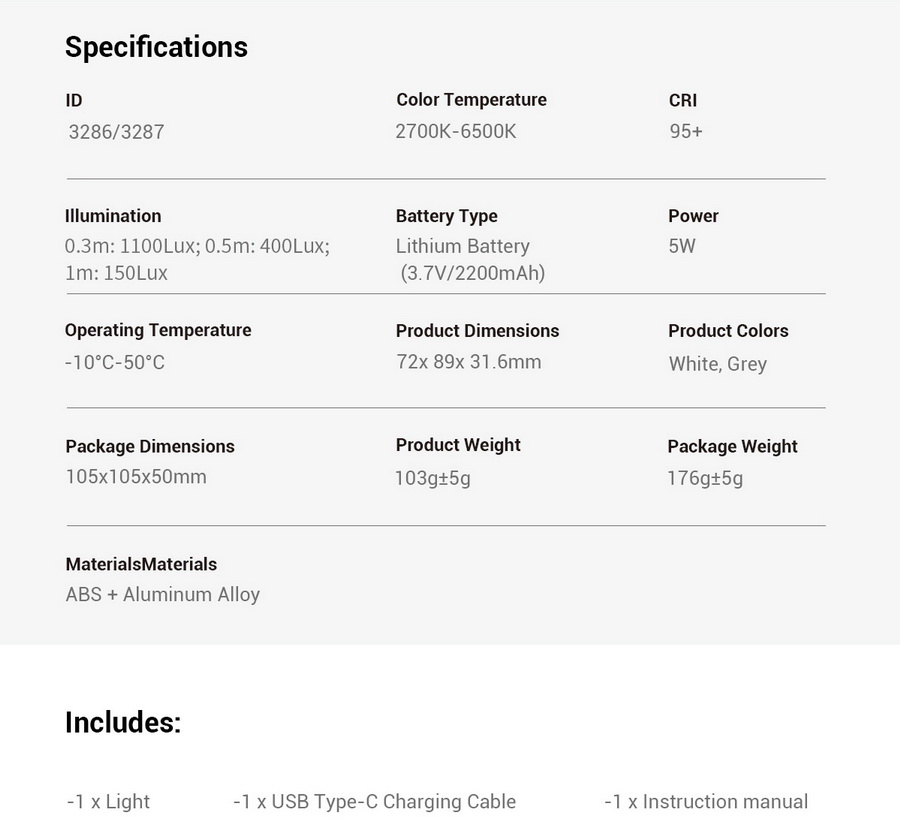Click the ABS + Aluminum Alloy text

pyautogui.click(x=162, y=595)
